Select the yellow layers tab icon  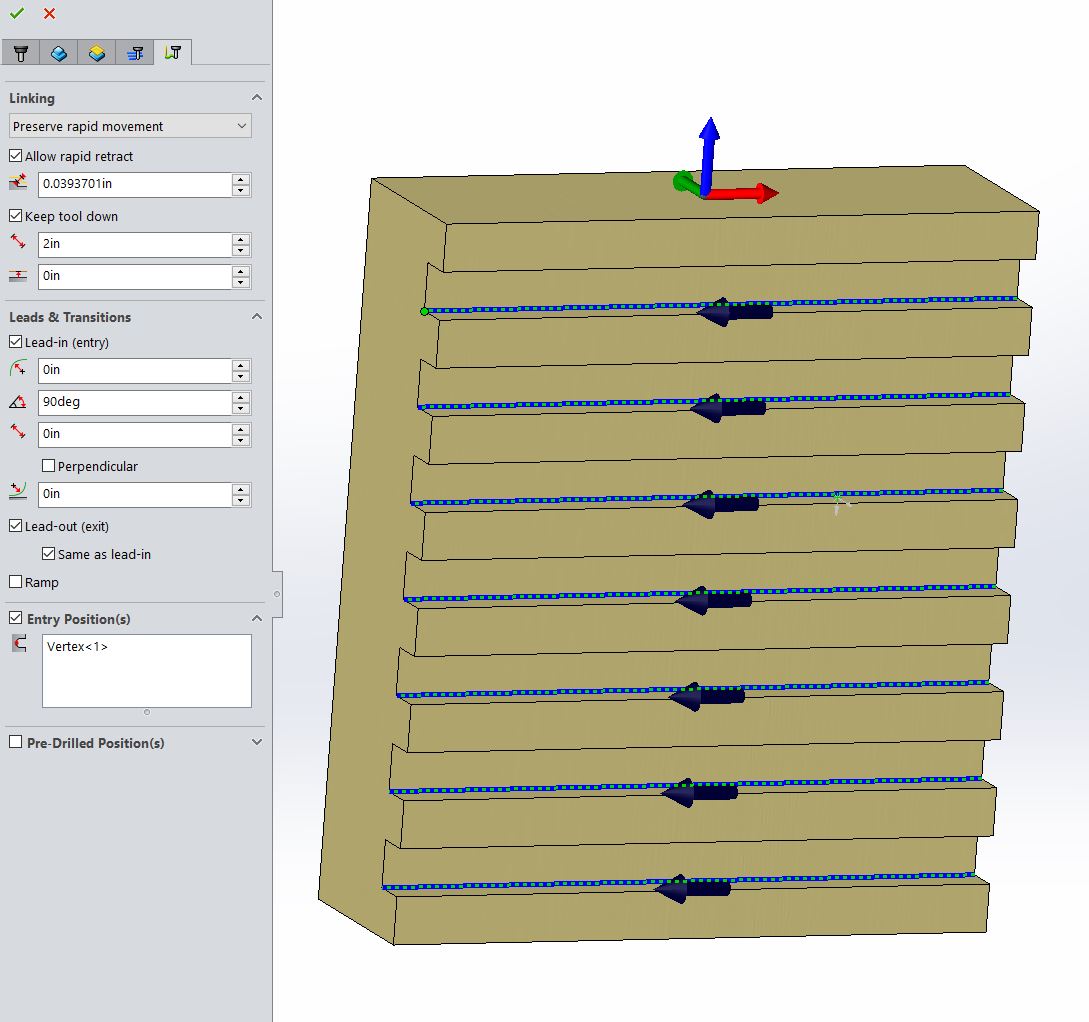(97, 52)
